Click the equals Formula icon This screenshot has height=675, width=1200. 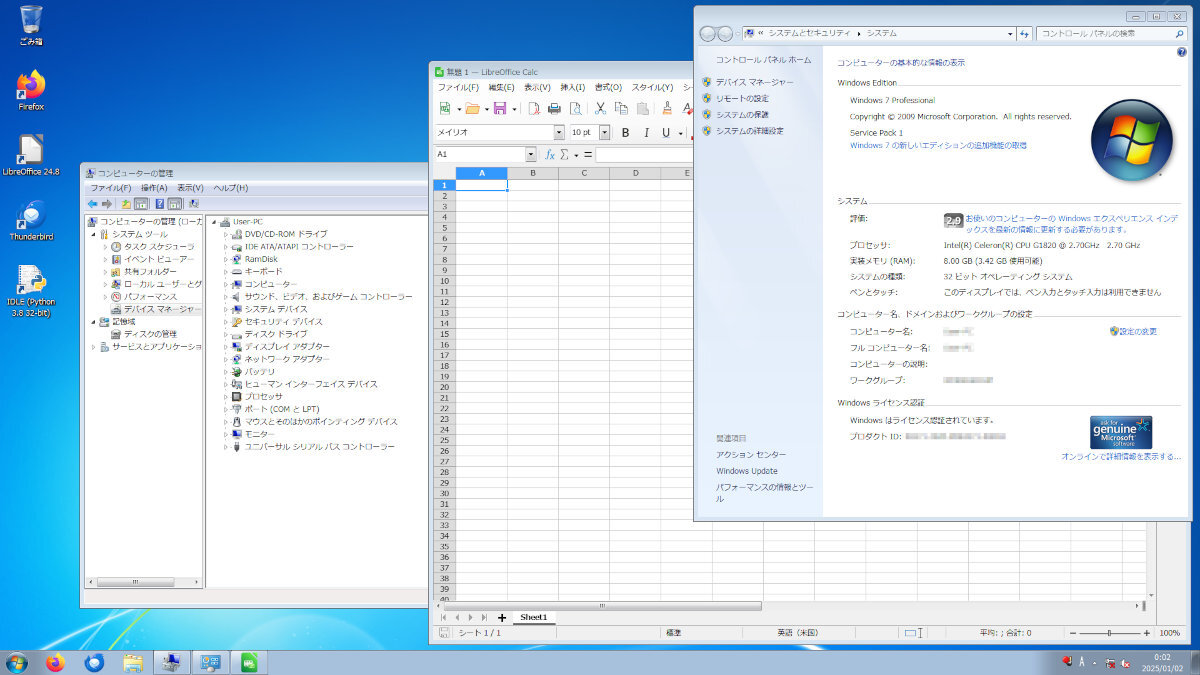click(x=587, y=155)
